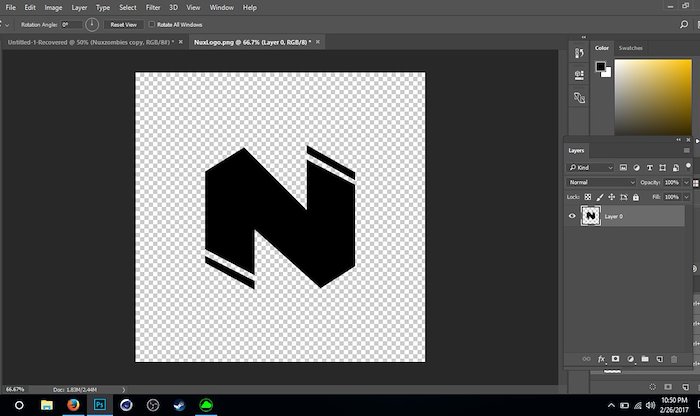Click the Fill 100% value field
Viewport: 700px width, 416px height.
(x=672, y=197)
